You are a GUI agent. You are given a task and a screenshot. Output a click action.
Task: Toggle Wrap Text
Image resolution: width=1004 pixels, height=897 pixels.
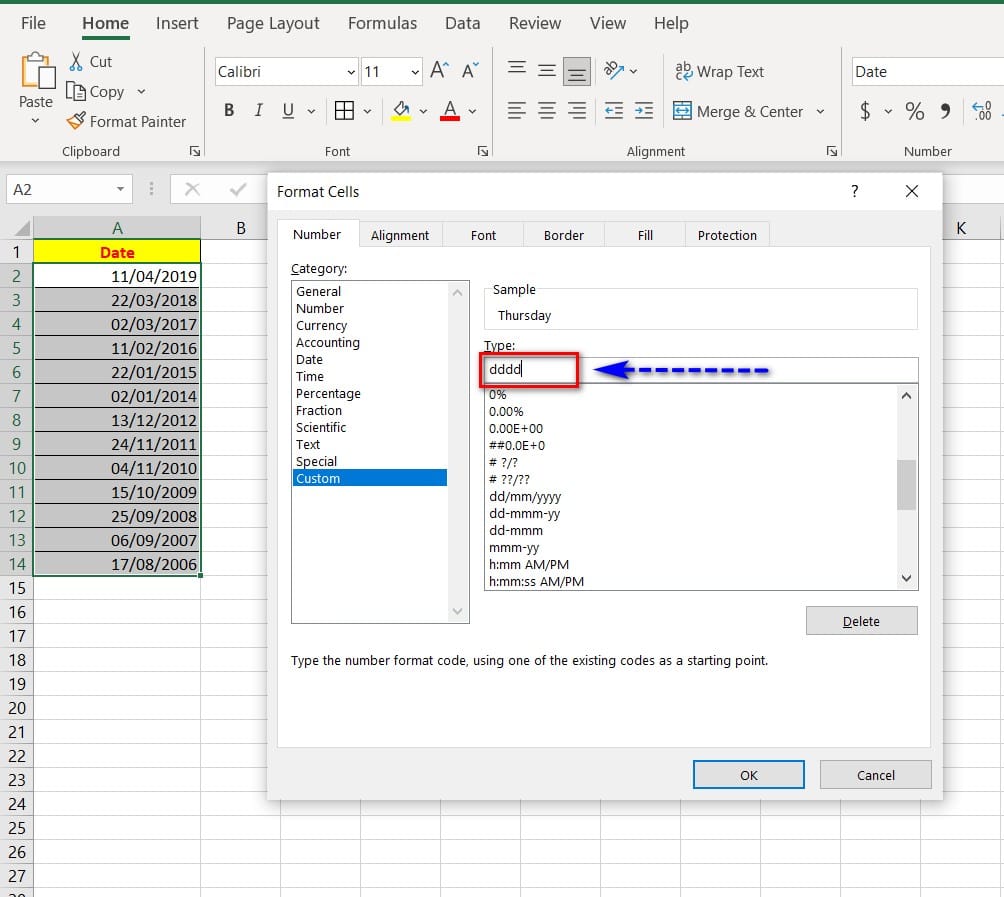(x=719, y=72)
